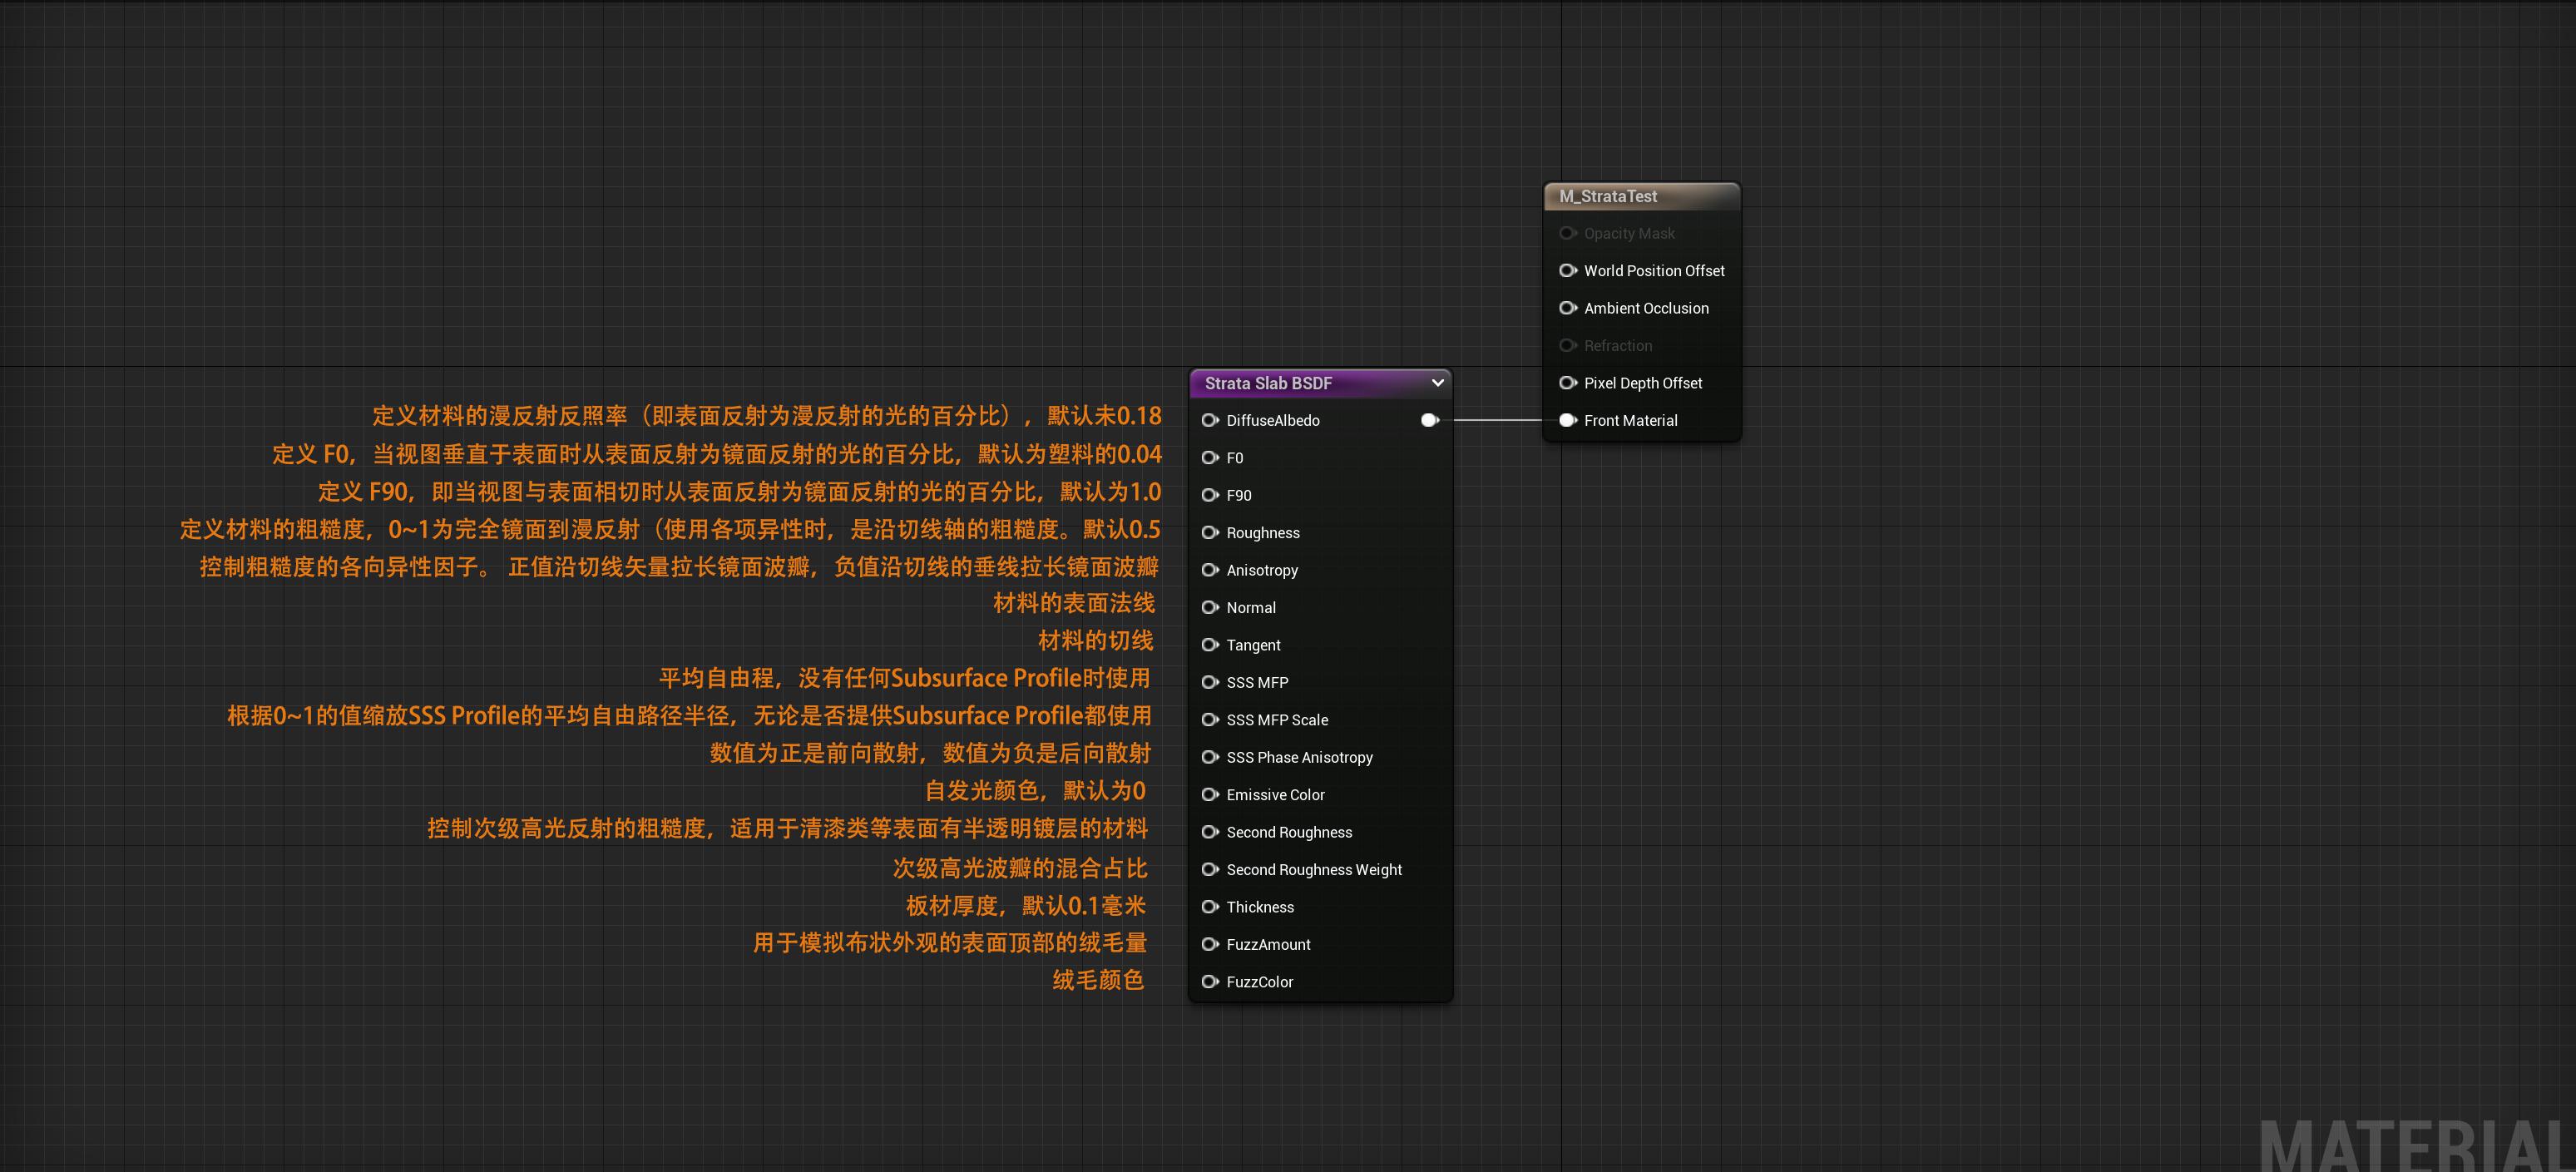Select the 次级高光波瓣的混合占比 comment
Screen dimensions: 2576x1172
click(x=1020, y=868)
